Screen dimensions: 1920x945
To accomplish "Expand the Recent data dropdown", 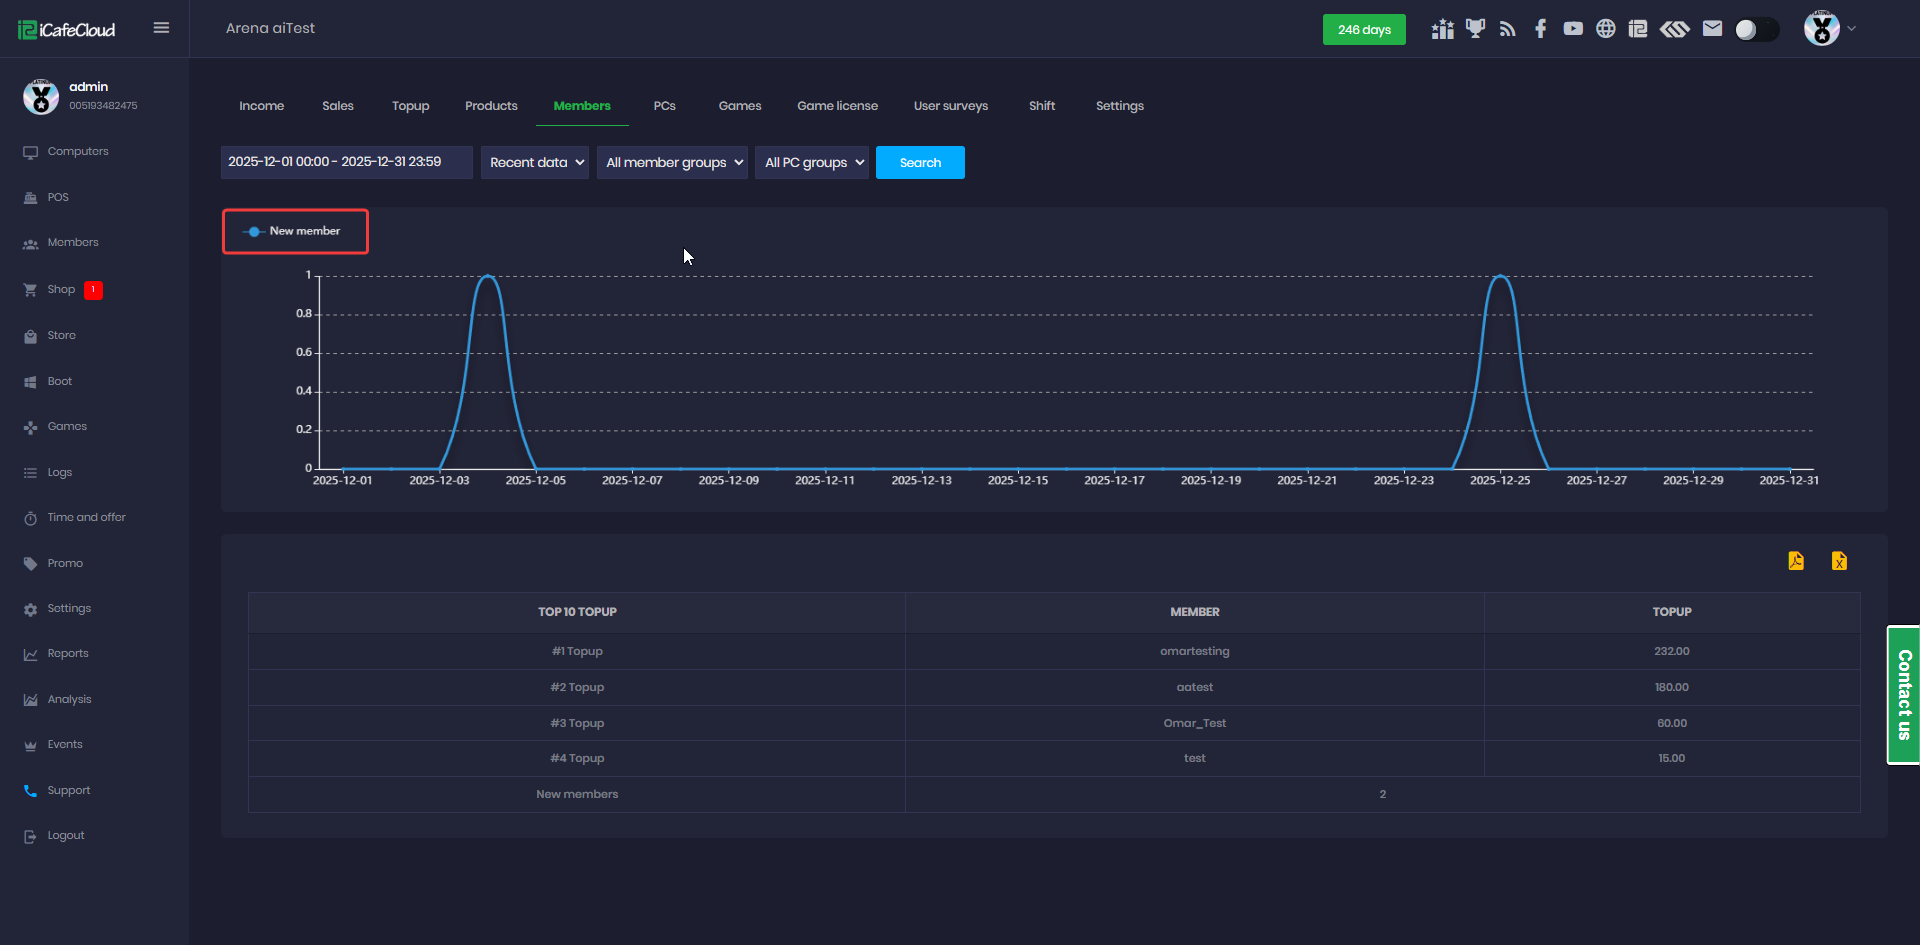I will [x=535, y=163].
